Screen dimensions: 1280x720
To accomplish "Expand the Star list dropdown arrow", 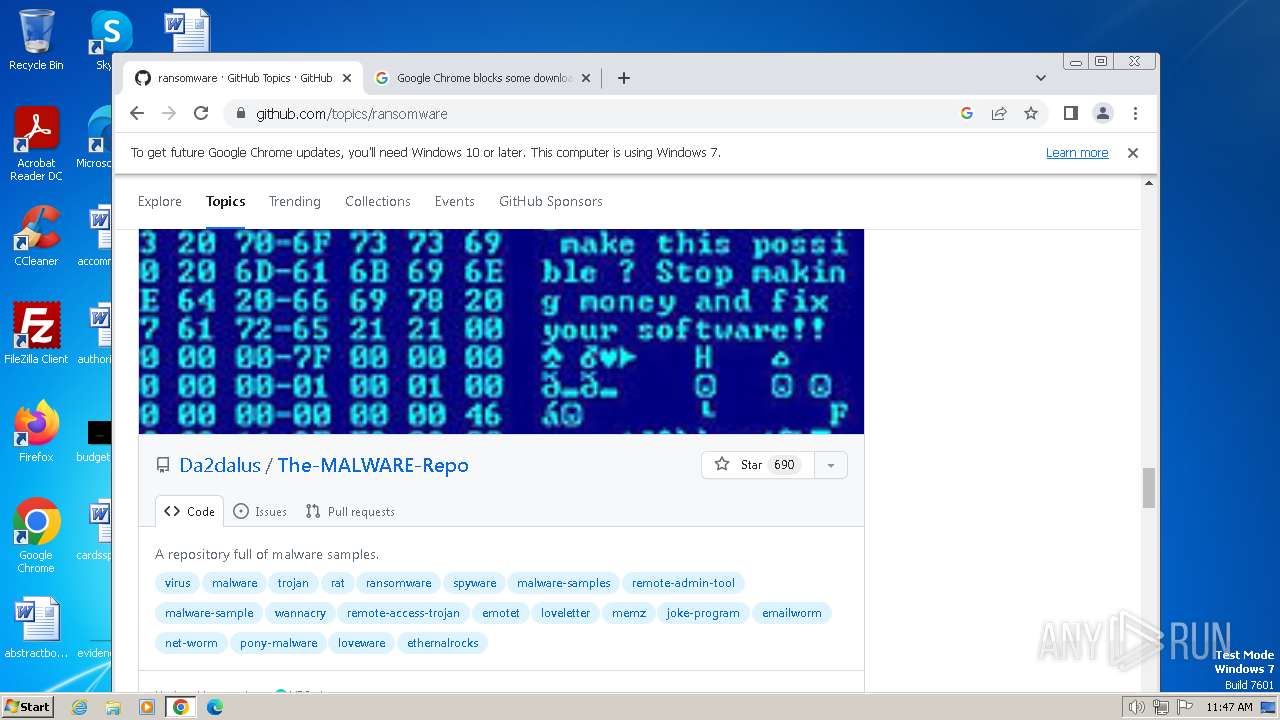I will (830, 465).
